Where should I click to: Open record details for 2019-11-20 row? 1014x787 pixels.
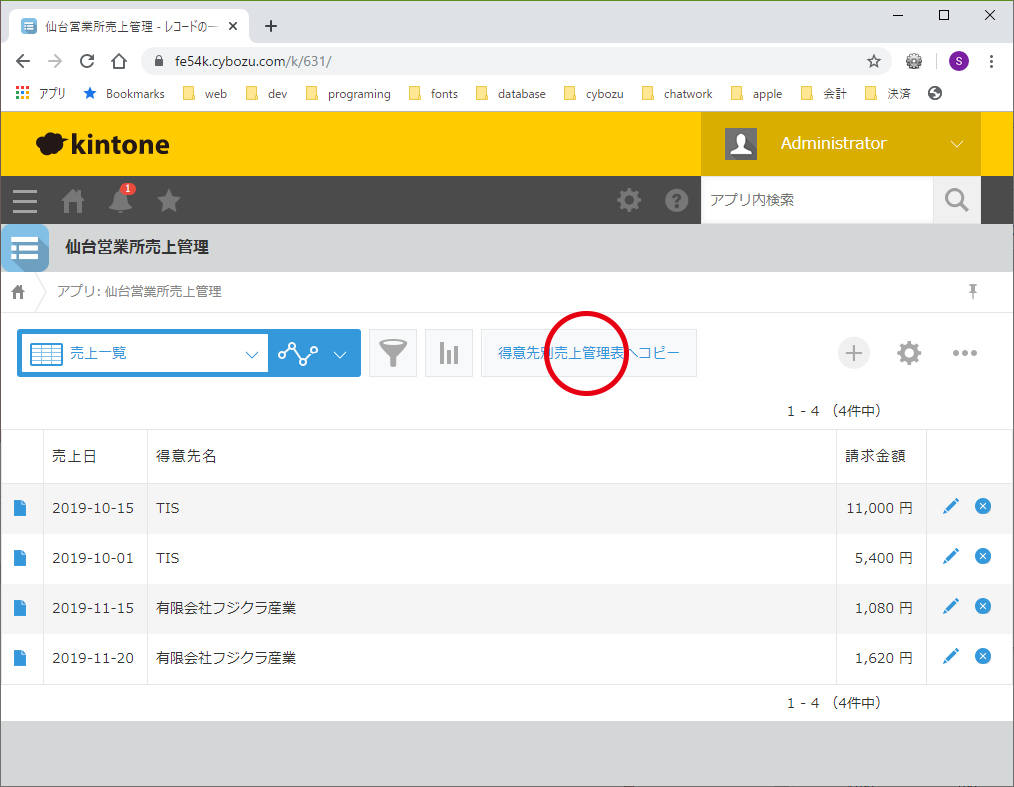coord(20,658)
